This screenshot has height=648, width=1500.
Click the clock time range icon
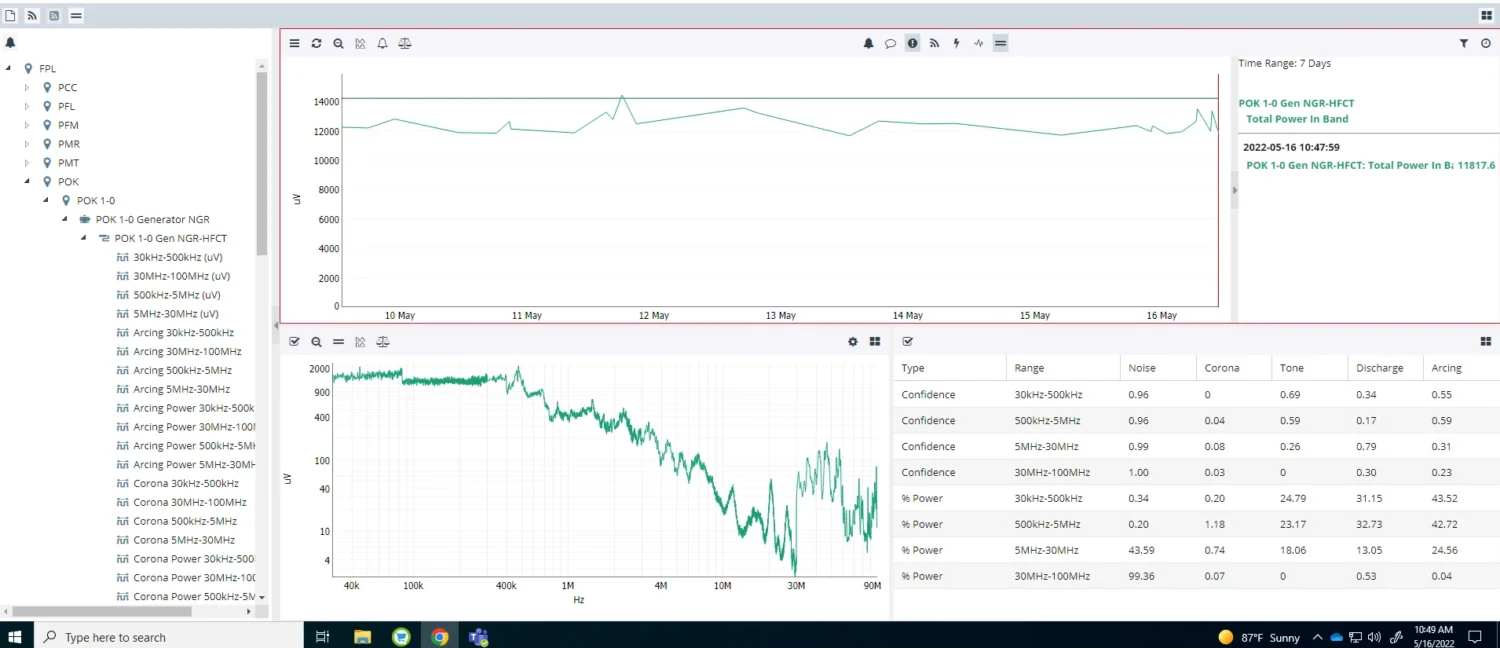click(1486, 43)
